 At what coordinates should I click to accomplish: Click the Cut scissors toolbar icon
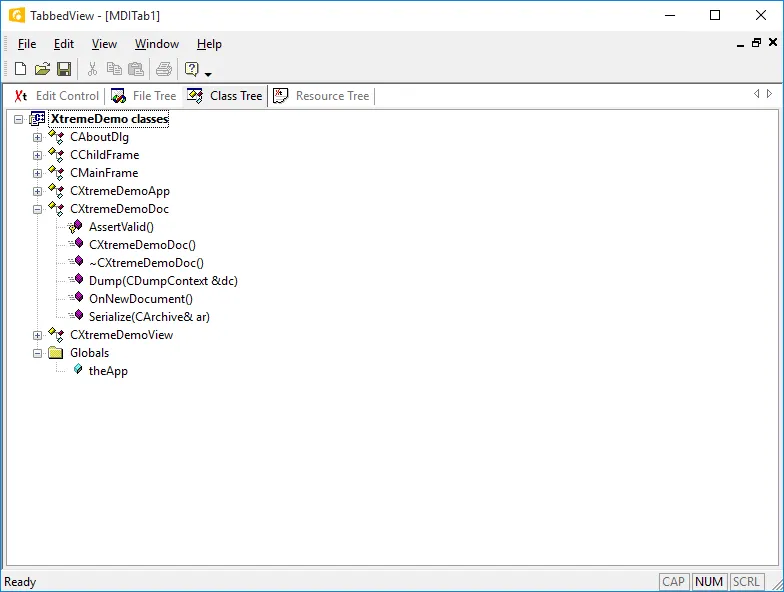pyautogui.click(x=92, y=68)
